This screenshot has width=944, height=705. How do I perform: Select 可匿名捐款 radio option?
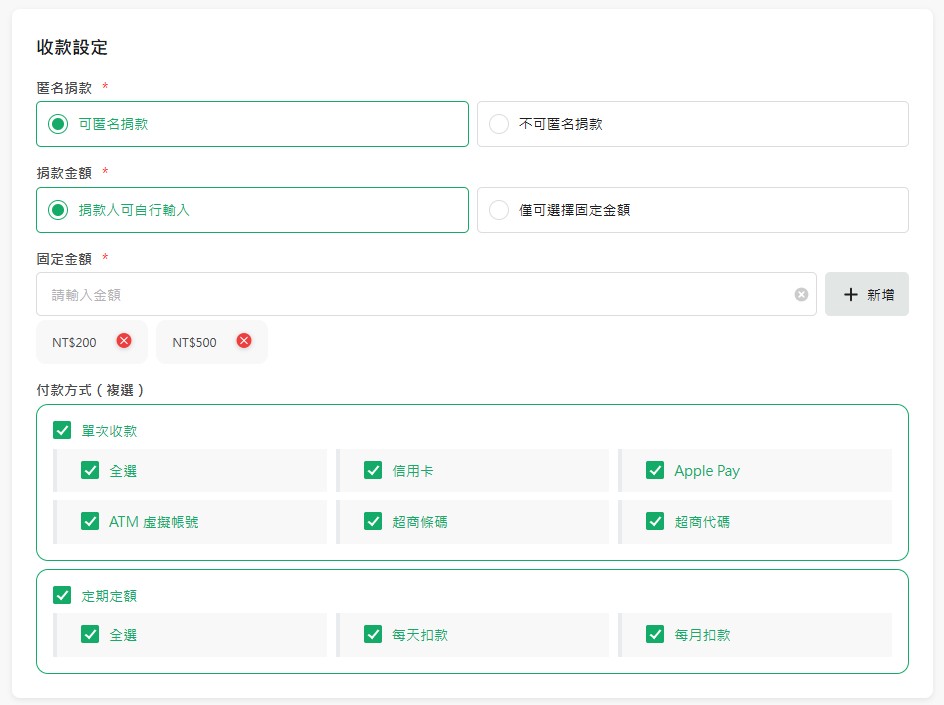tap(59, 125)
